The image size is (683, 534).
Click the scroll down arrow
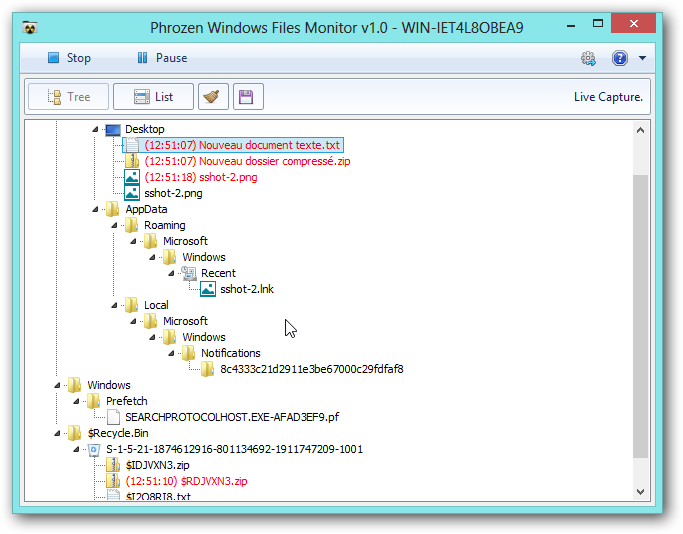640,492
